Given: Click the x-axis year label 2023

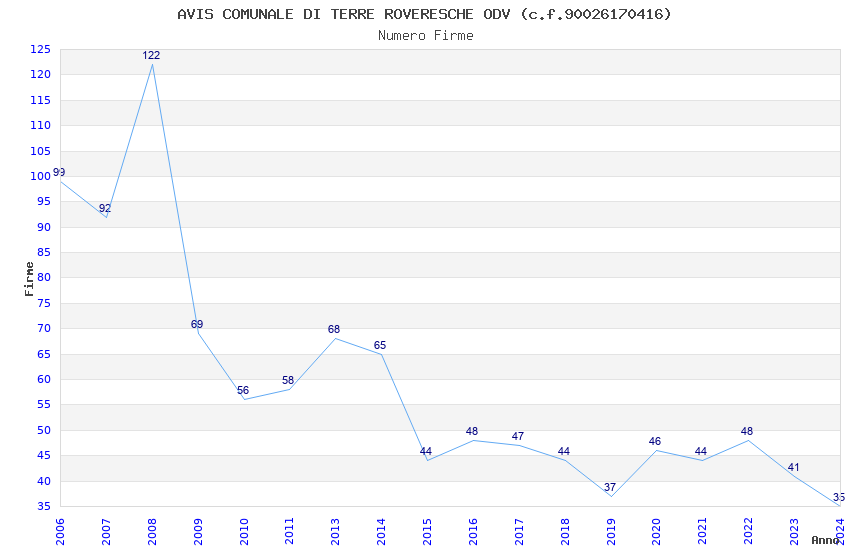Looking at the screenshot, I should click(794, 532).
